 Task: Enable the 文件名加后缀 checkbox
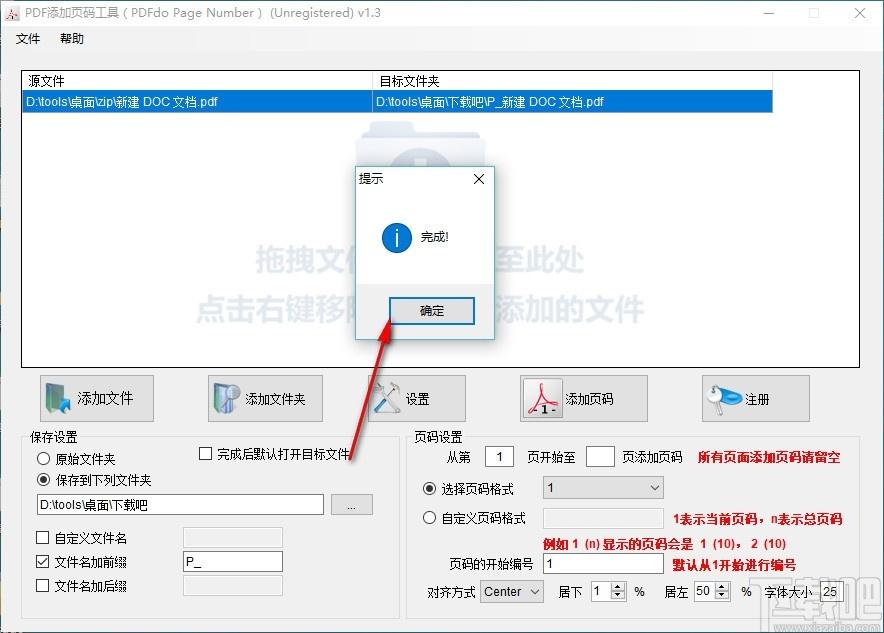pos(42,586)
